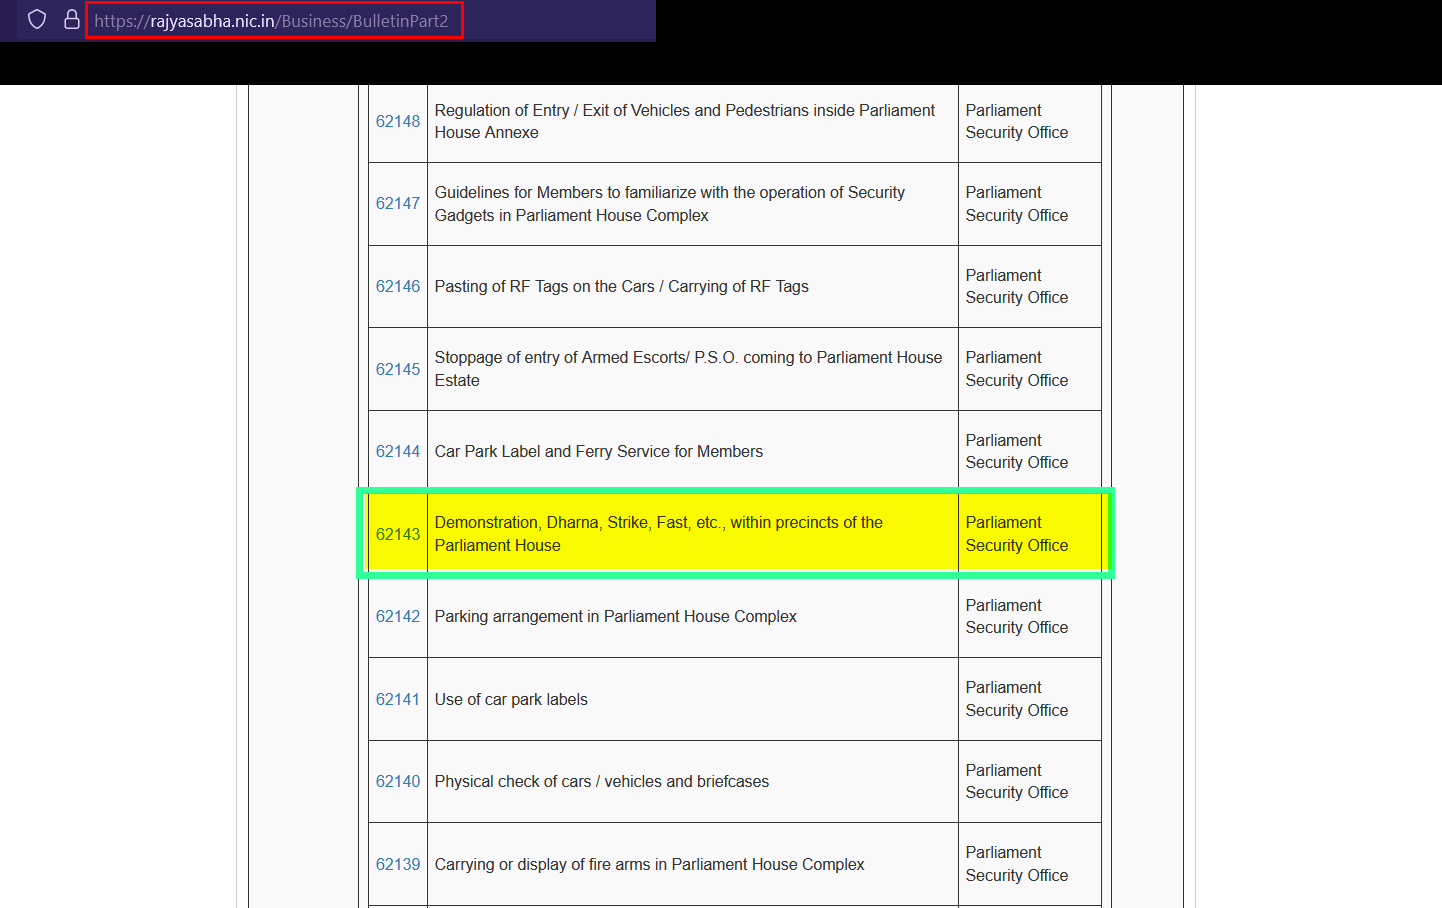The image size is (1442, 908).
Task: Open bulletin number 62147 link
Action: [398, 203]
